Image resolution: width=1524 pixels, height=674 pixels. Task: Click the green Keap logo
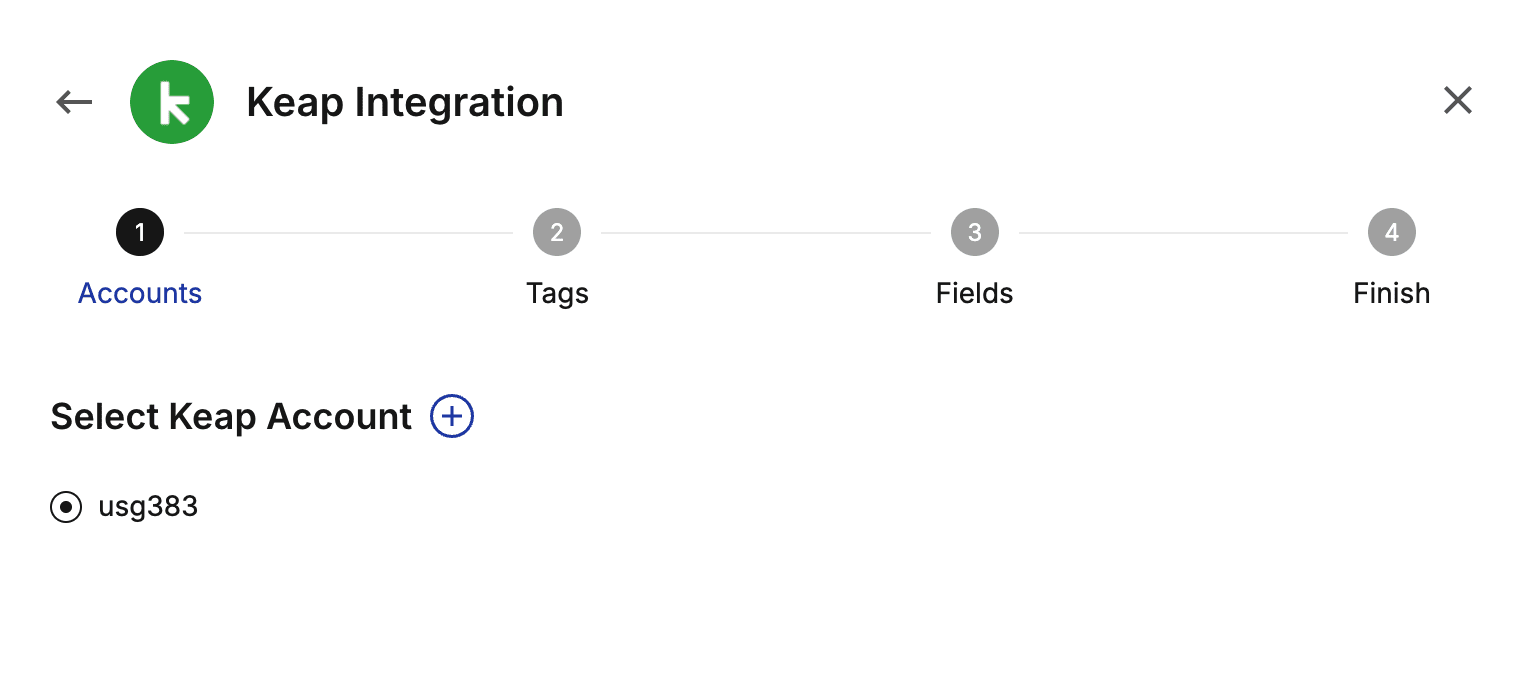(172, 102)
